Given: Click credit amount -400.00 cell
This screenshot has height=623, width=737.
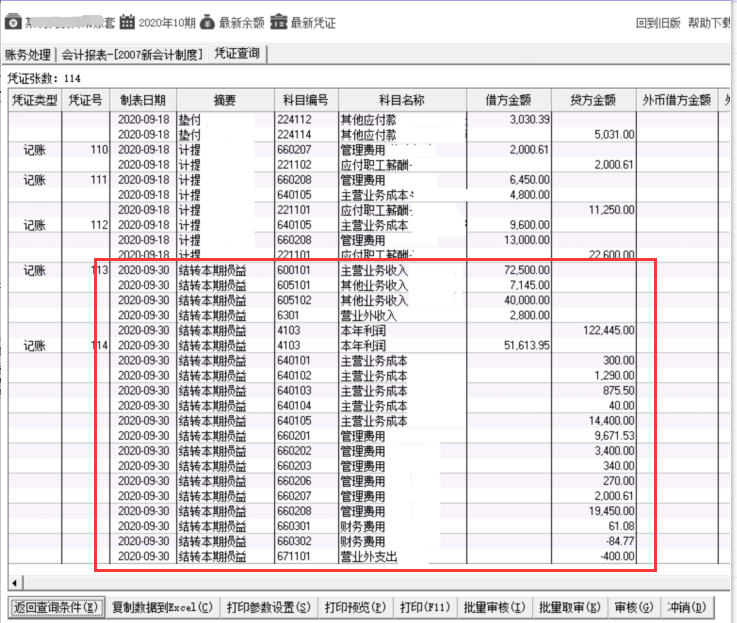Looking at the screenshot, I should 593,556.
